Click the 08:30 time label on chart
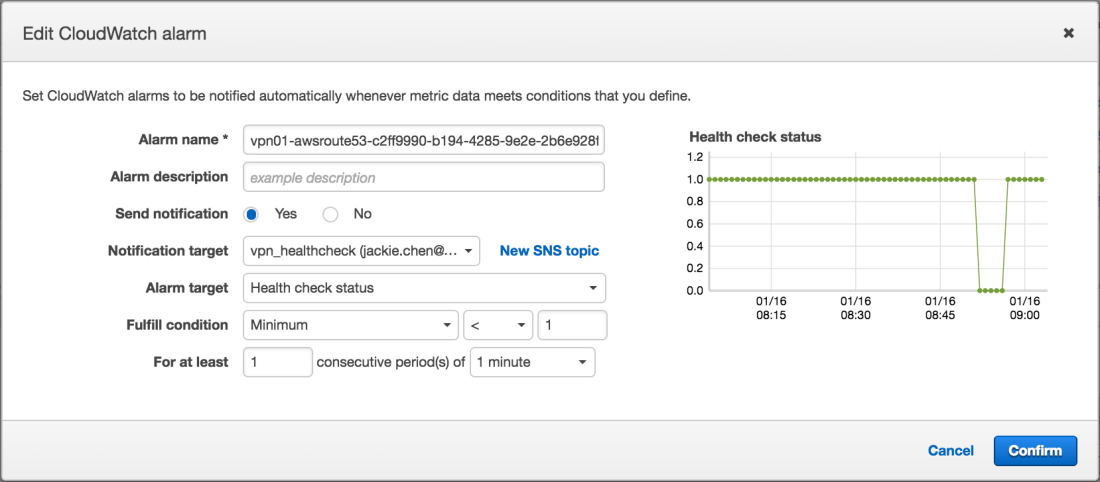The width and height of the screenshot is (1100, 482). point(856,307)
